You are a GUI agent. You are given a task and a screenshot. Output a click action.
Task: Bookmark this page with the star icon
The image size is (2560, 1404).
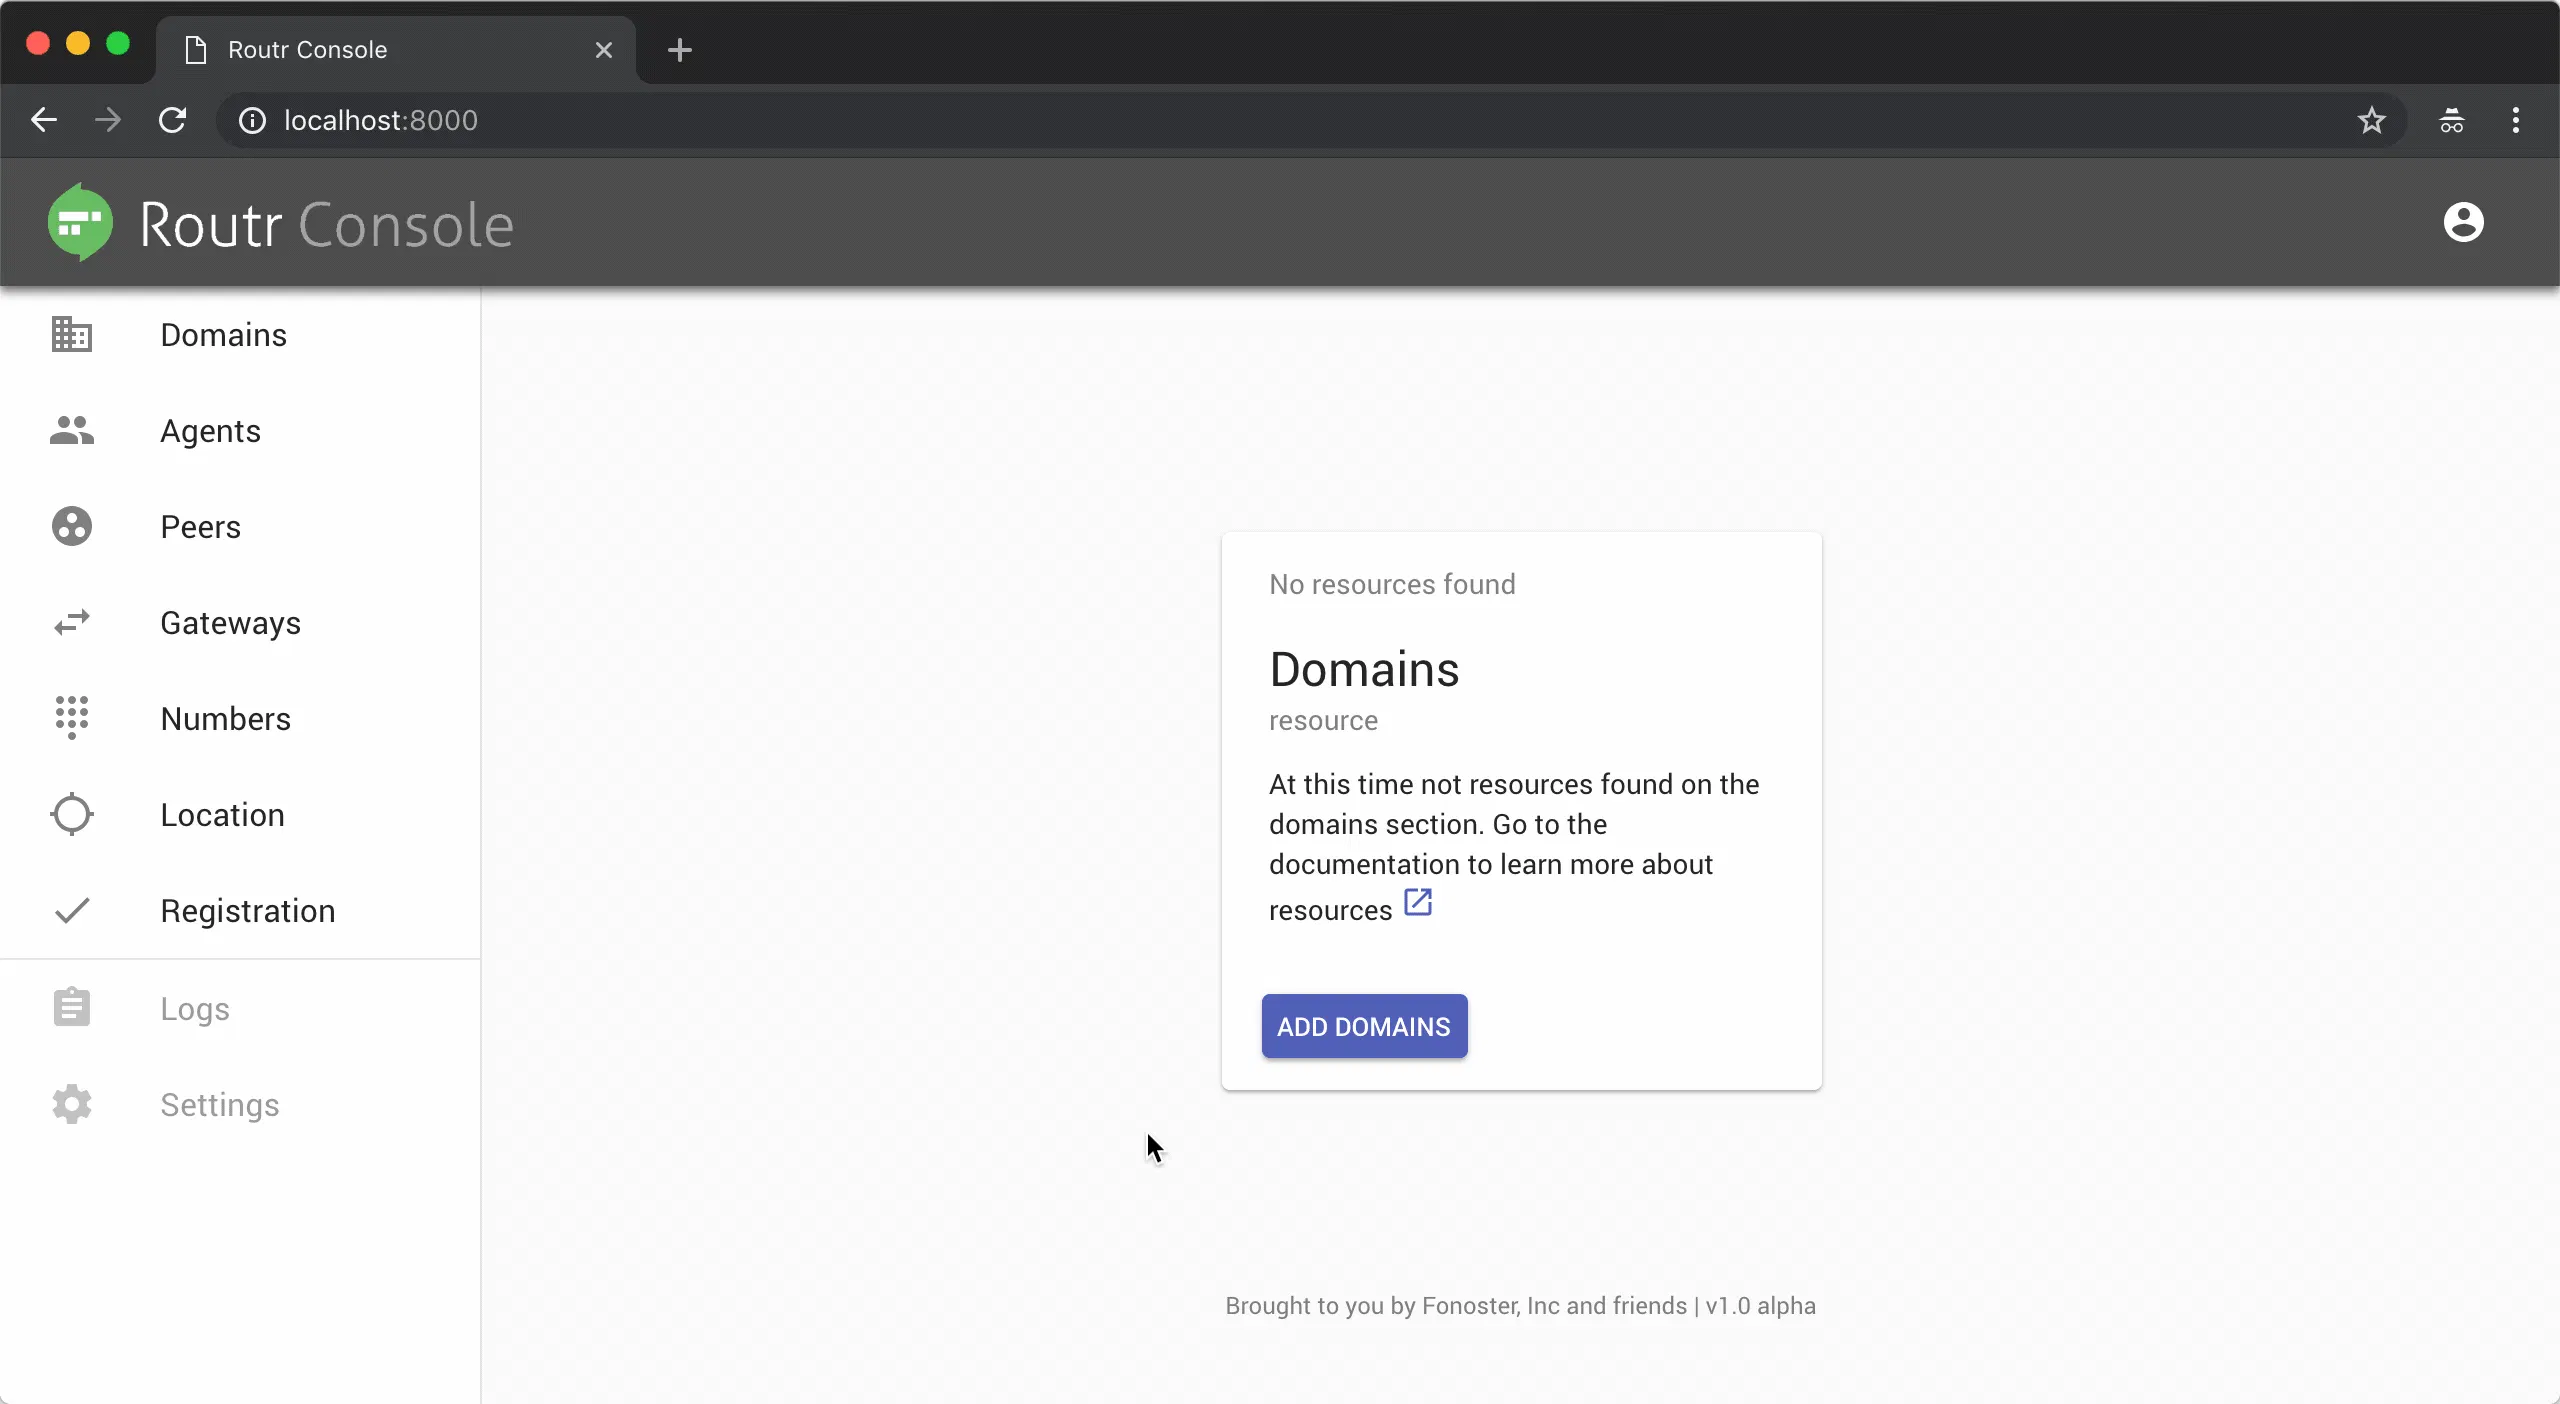point(2372,121)
